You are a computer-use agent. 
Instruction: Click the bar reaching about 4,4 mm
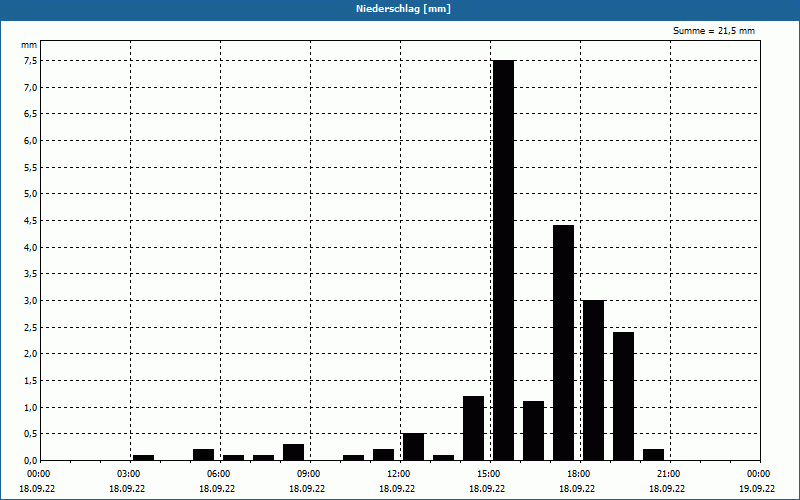coord(563,342)
